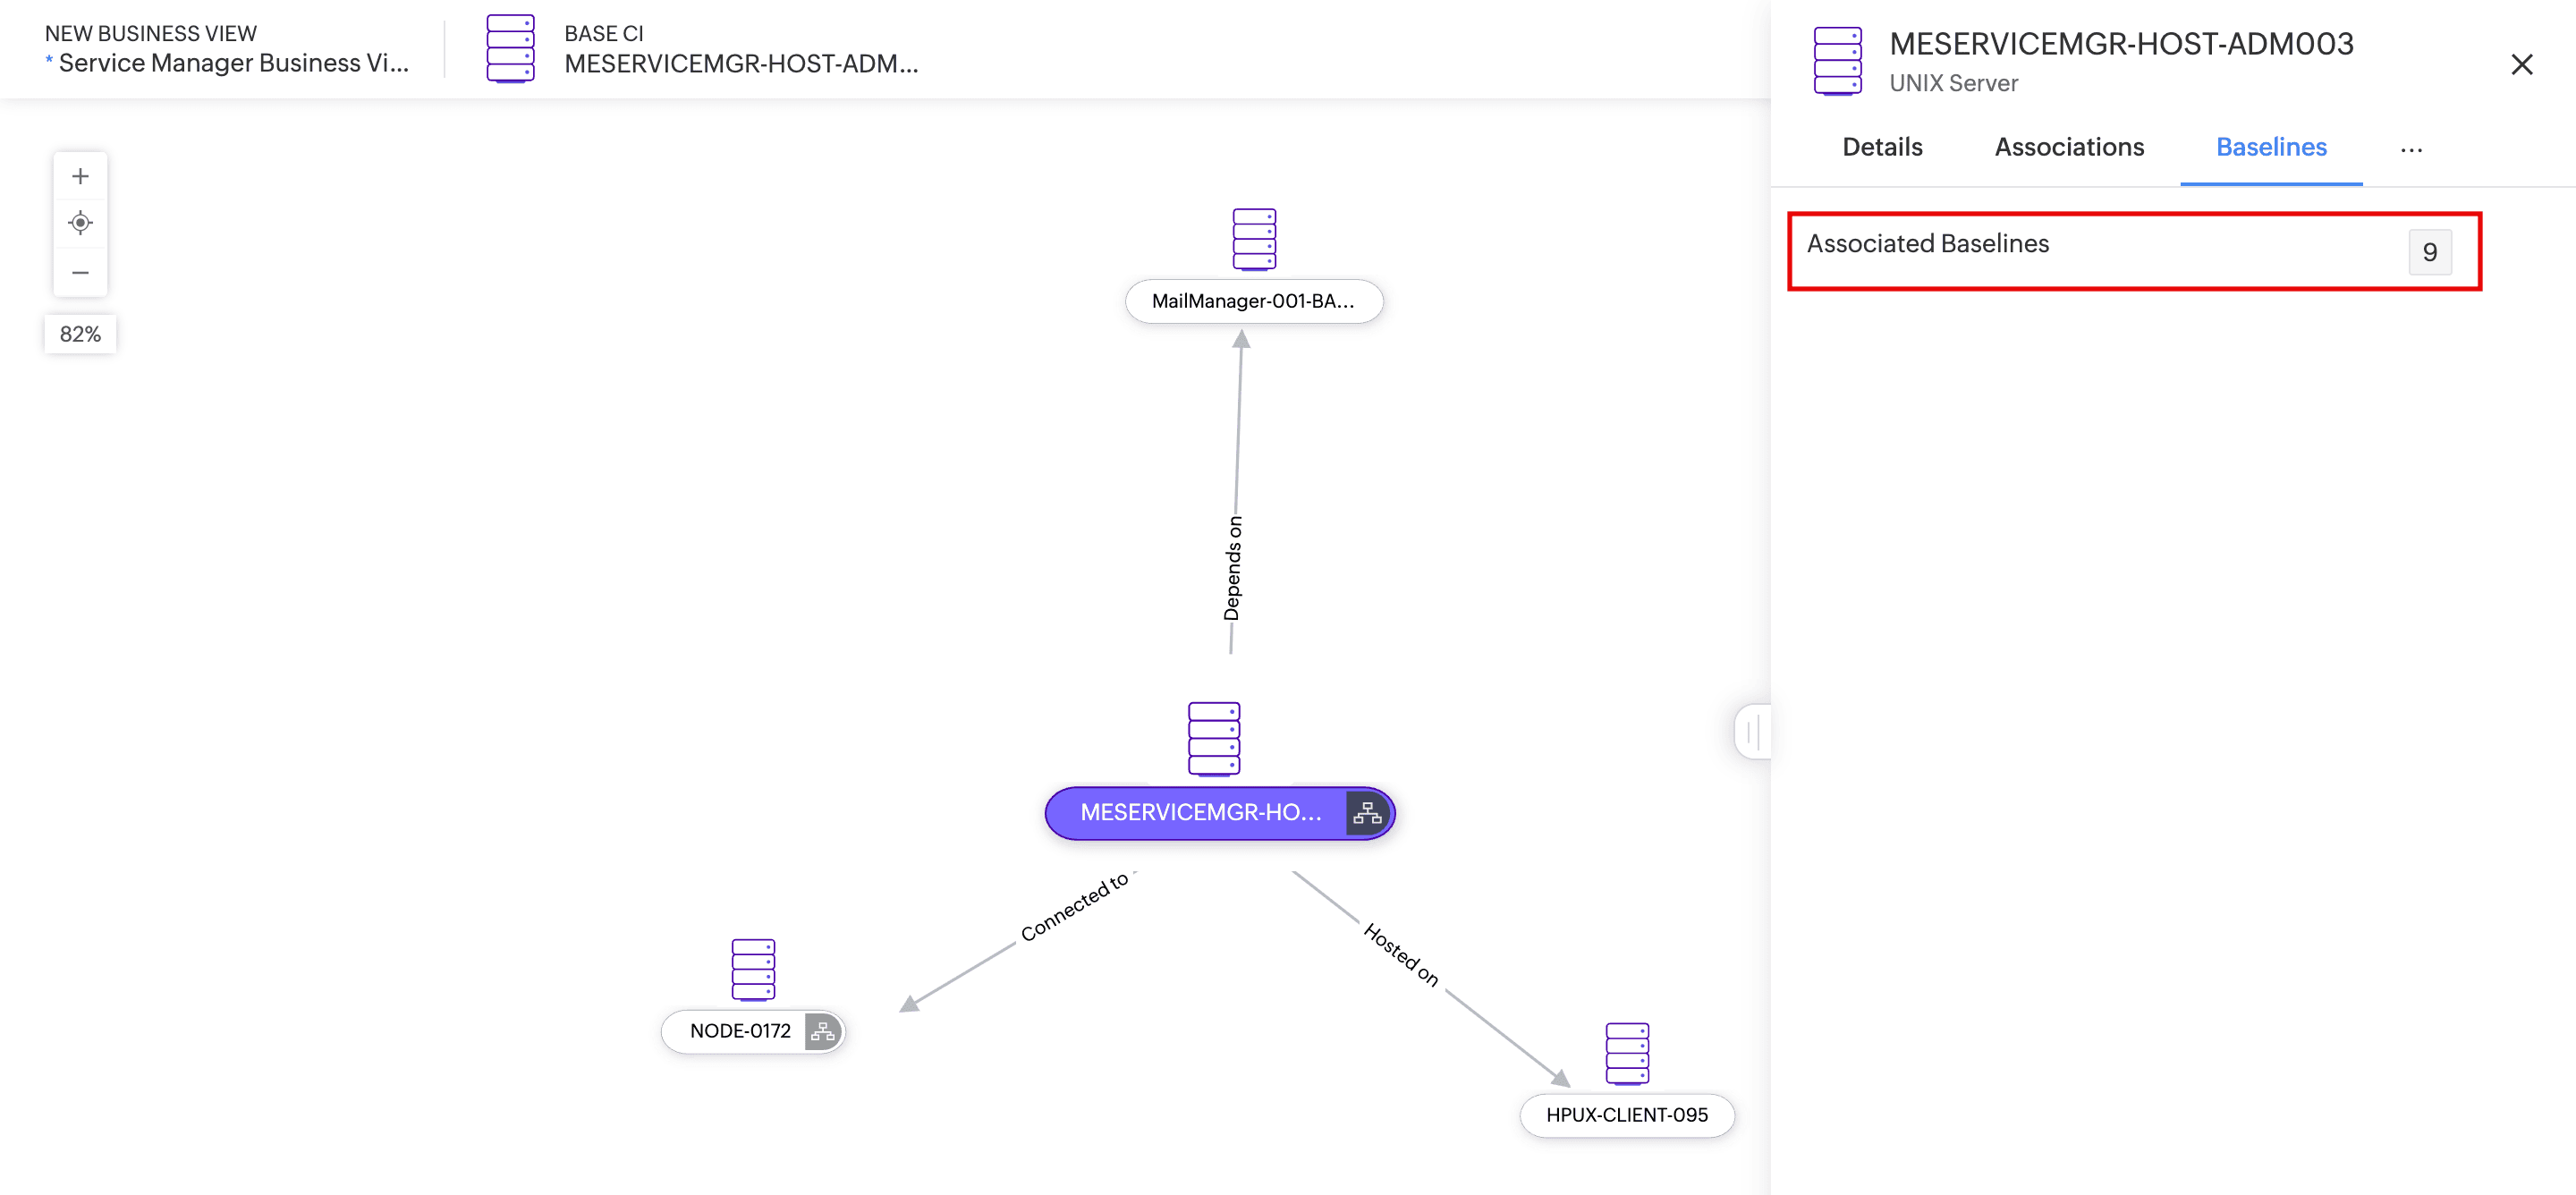Select the MailManager-001-BA... node label
This screenshot has width=2576, height=1195.
(x=1252, y=301)
